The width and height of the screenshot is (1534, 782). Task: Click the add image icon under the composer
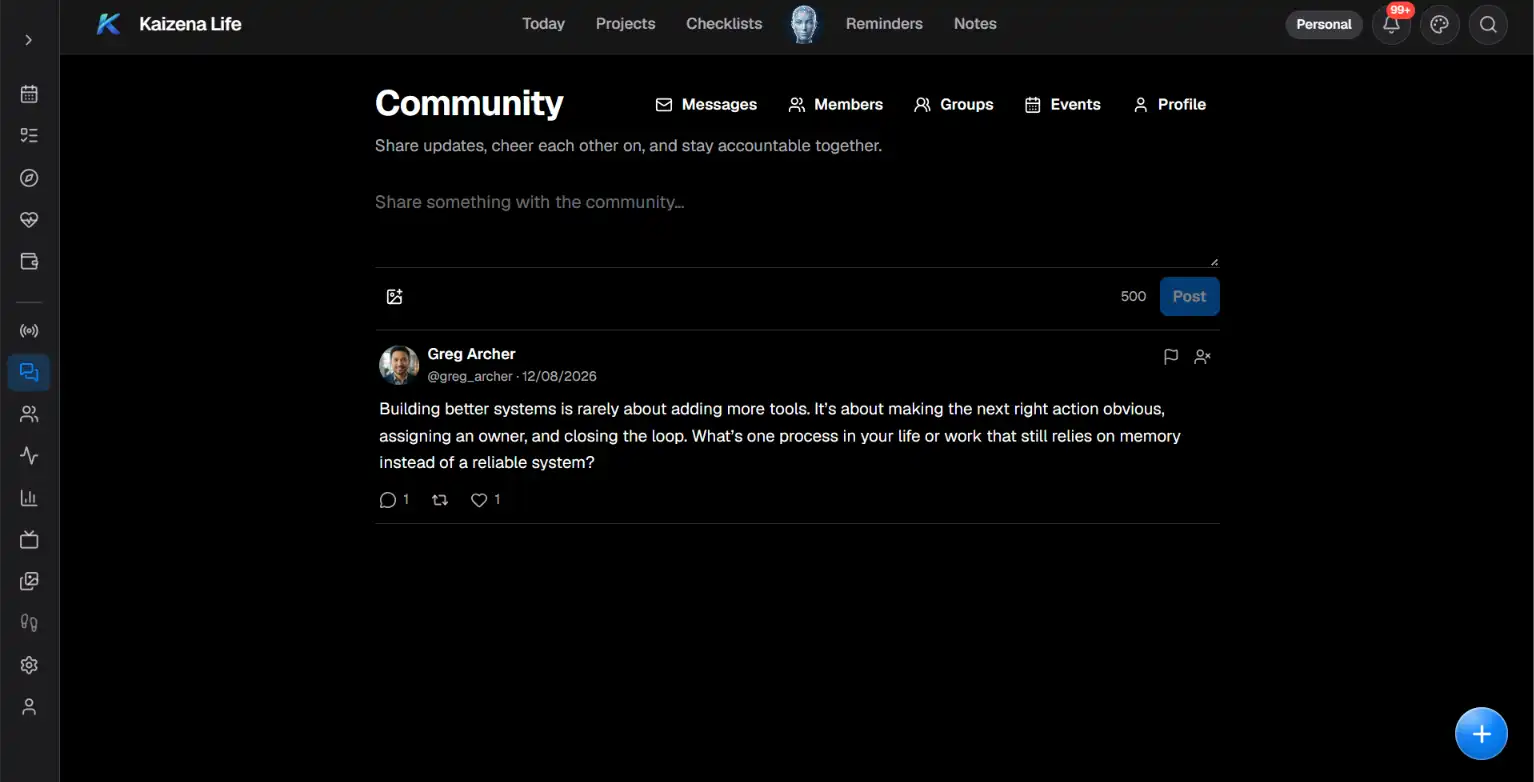coord(394,297)
